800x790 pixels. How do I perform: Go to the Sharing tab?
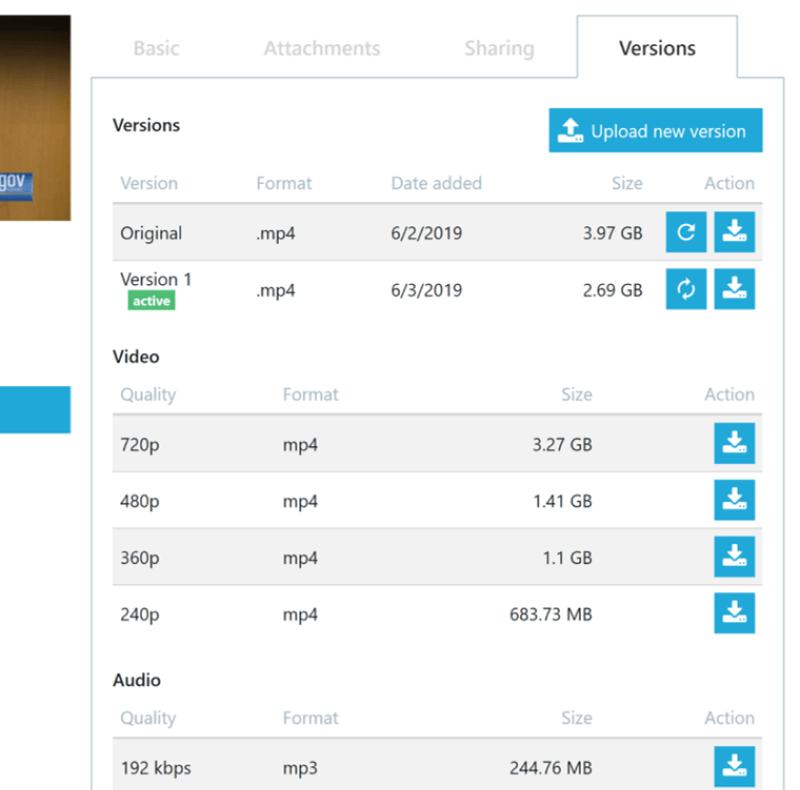point(499,48)
